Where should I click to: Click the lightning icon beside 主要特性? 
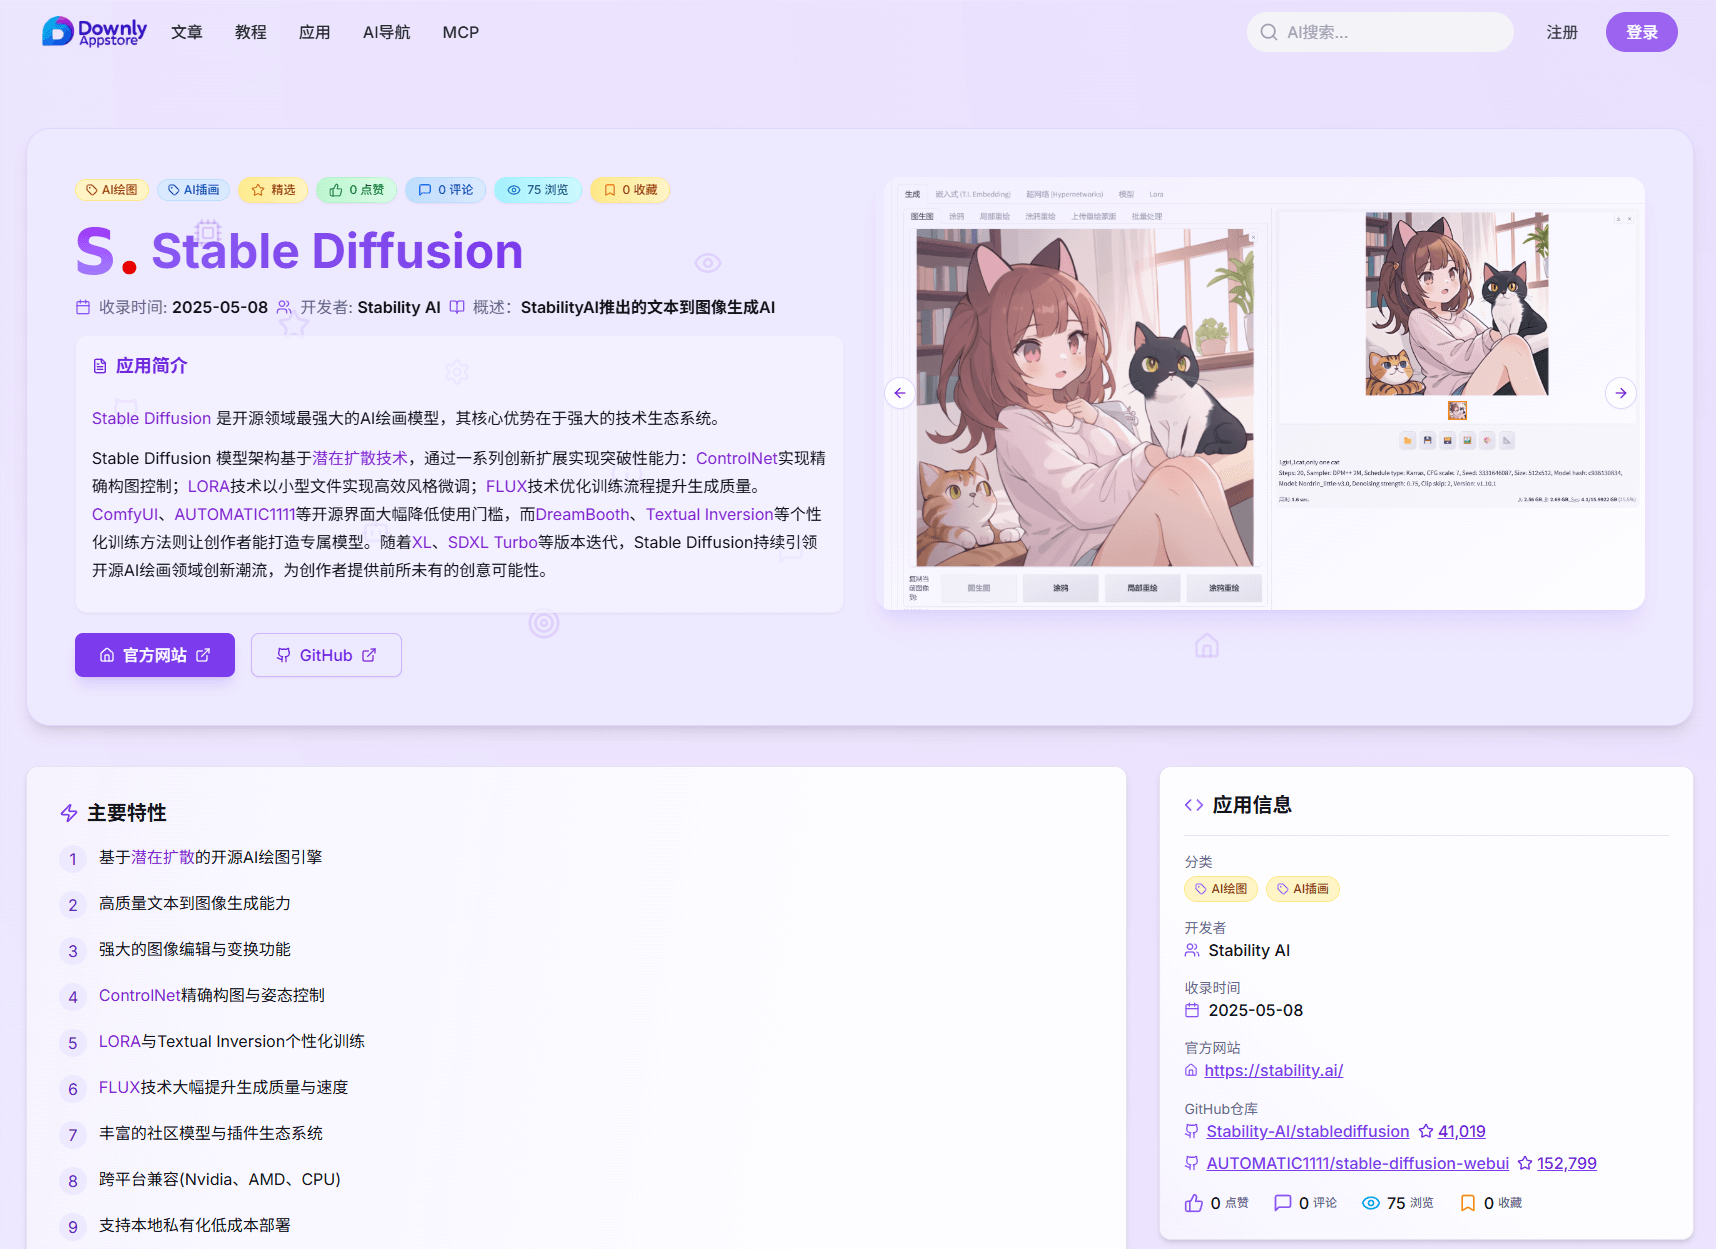(x=69, y=813)
